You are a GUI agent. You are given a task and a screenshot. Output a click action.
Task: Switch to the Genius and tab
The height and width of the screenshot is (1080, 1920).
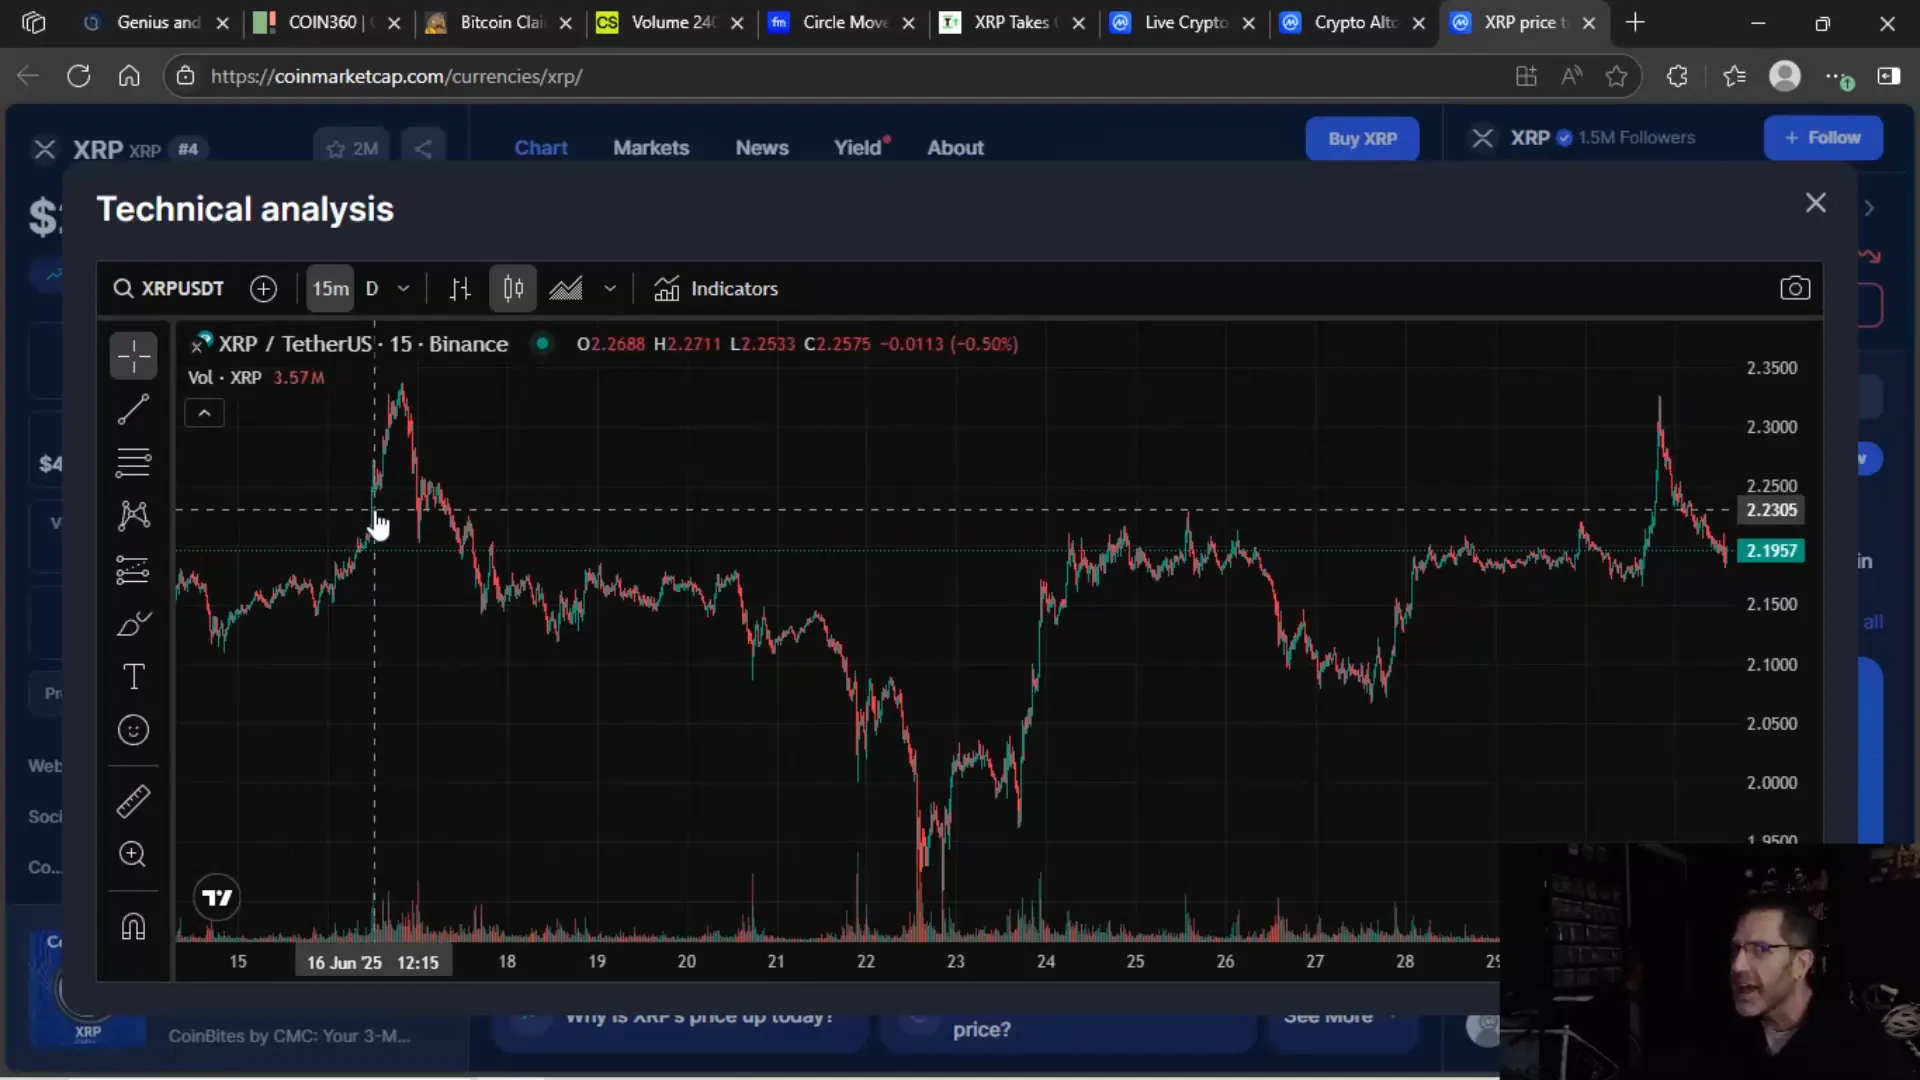(155, 22)
